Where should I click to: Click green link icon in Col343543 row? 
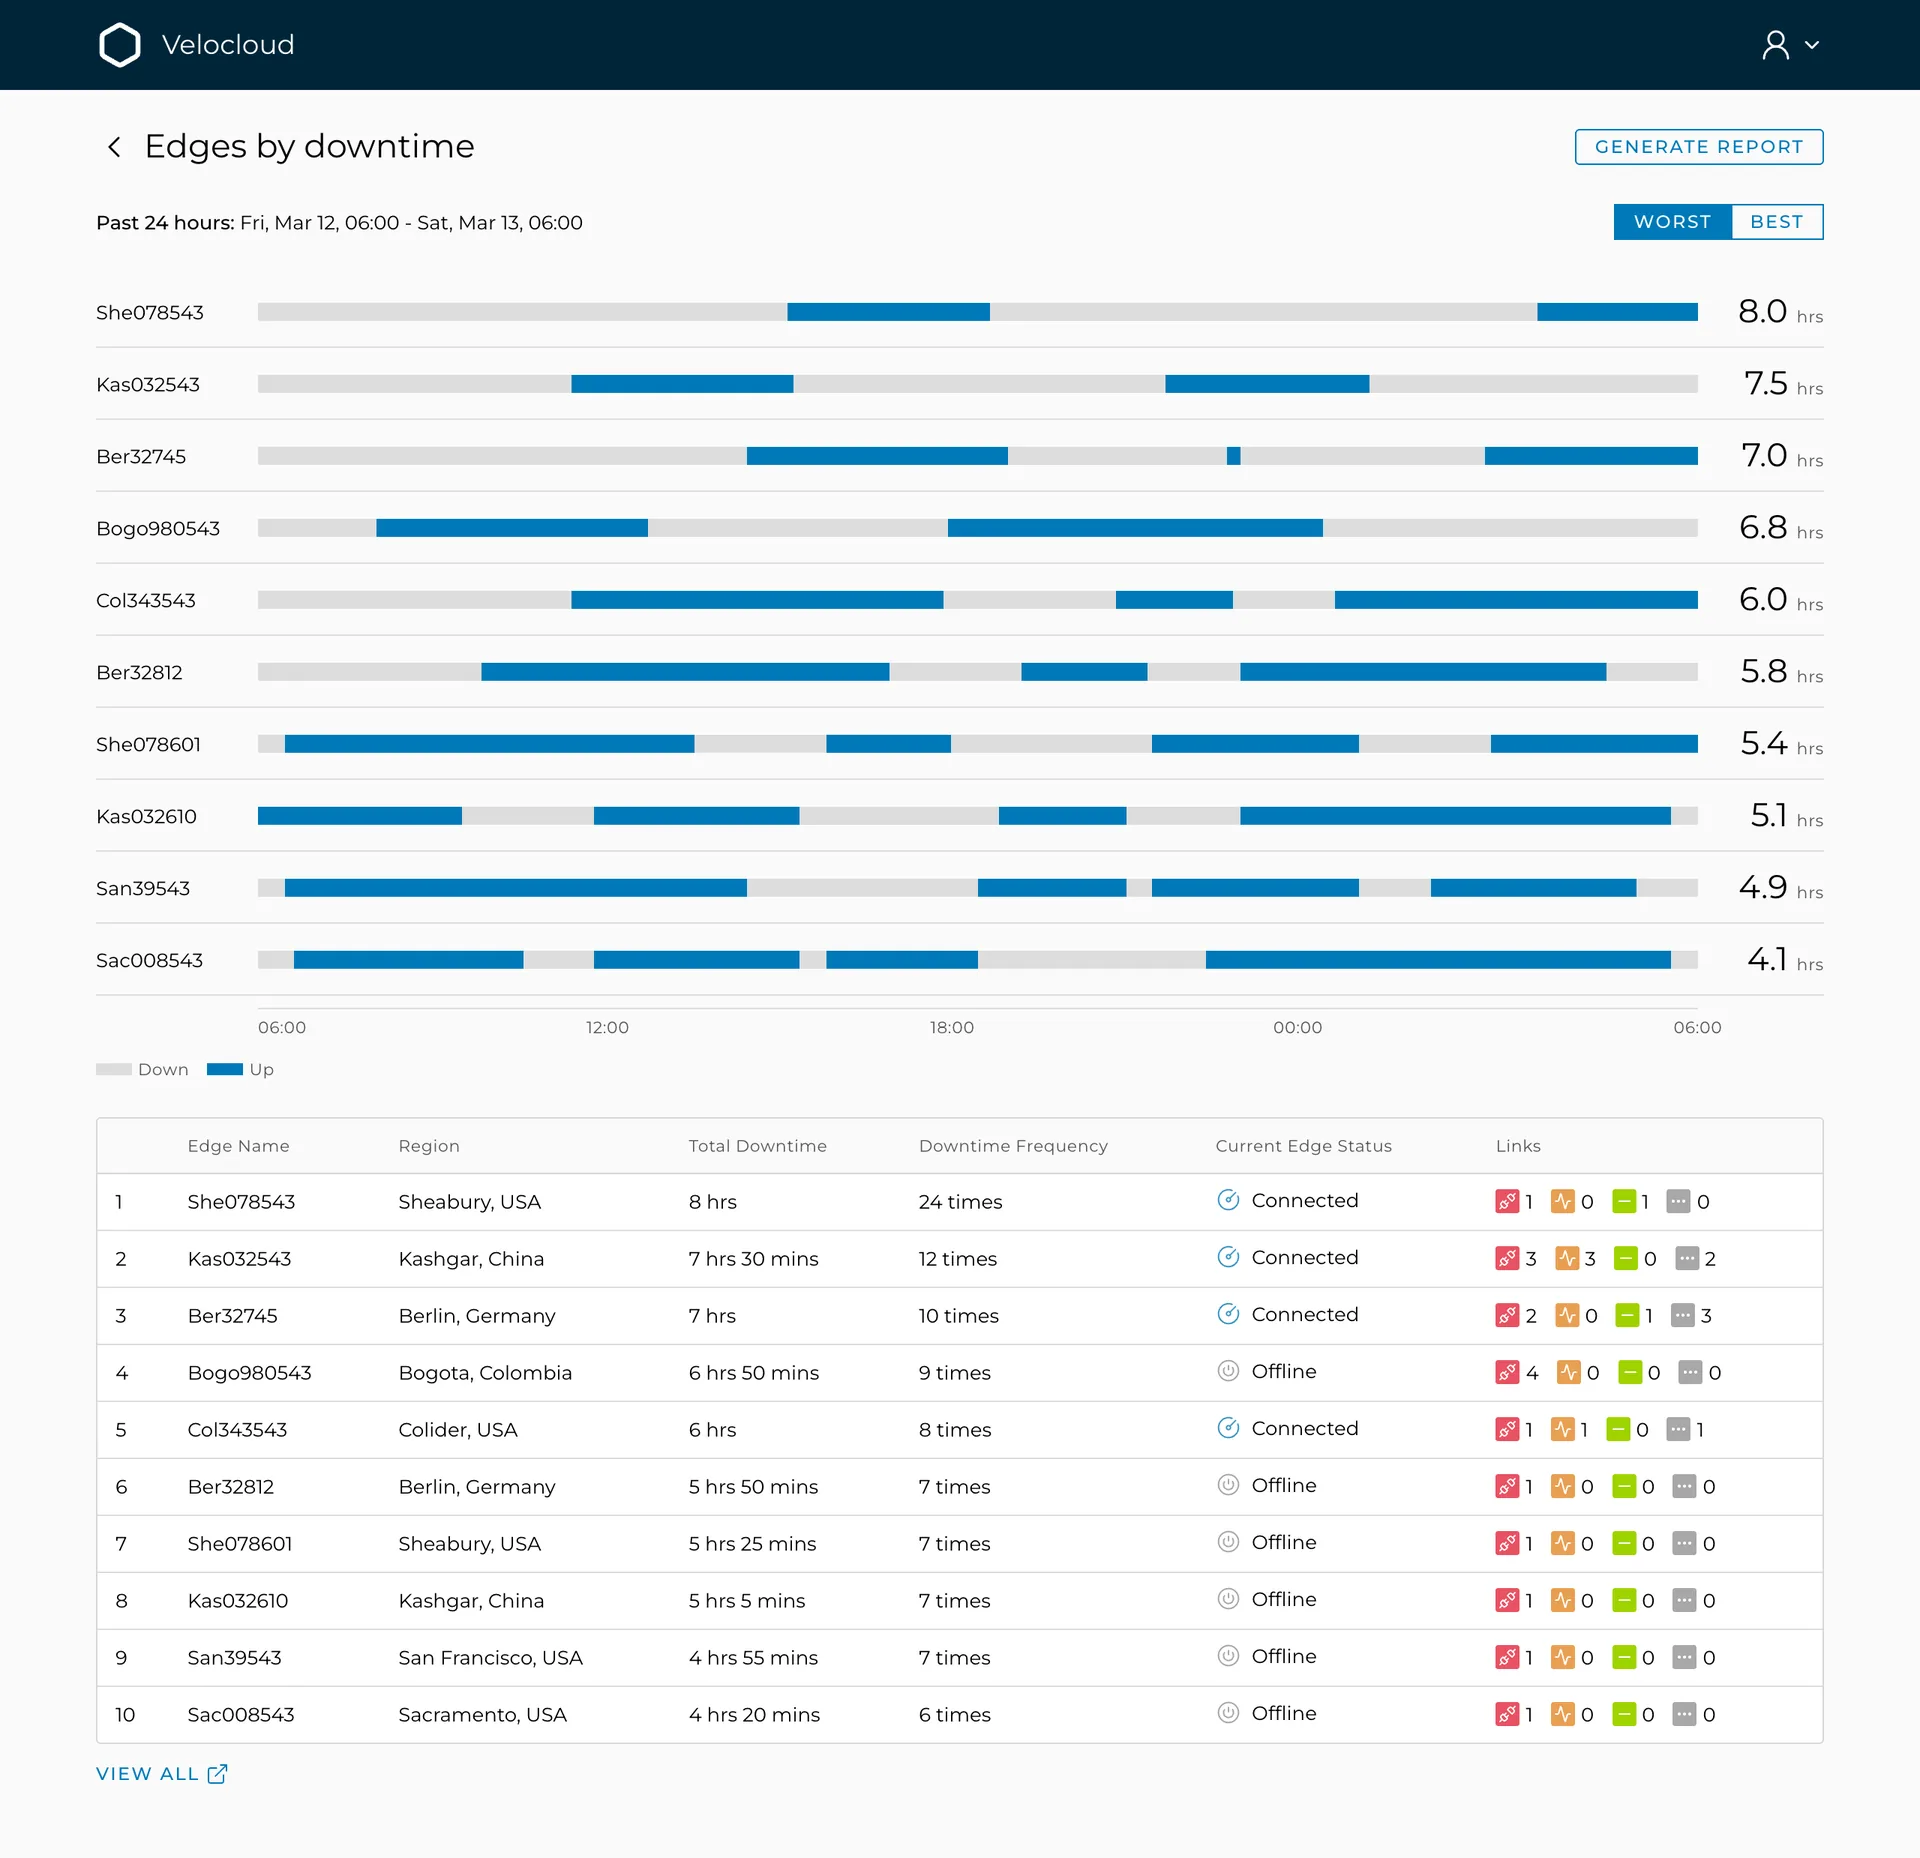pyautogui.click(x=1618, y=1429)
